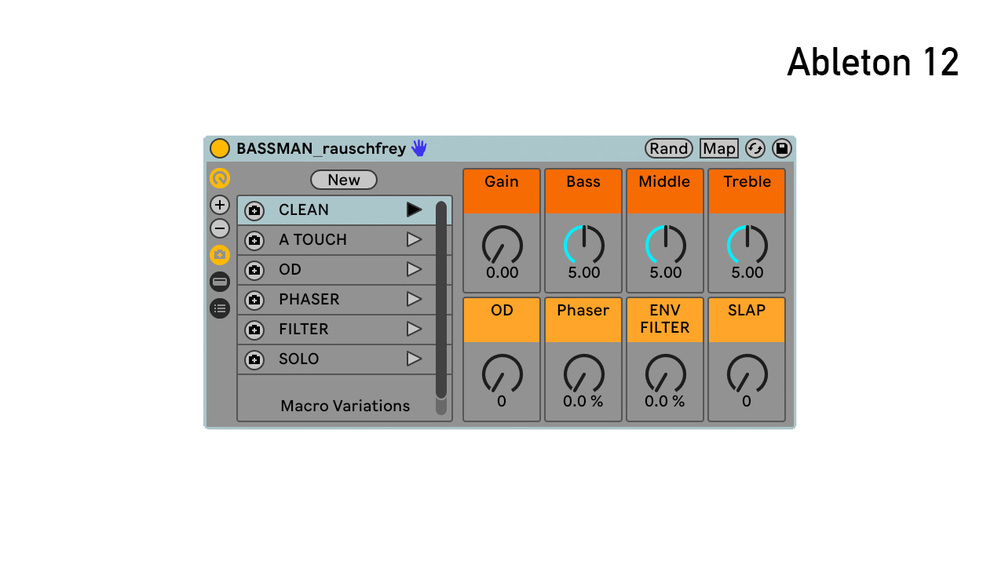Screen dimensions: 1005x565
Task: Click the Middle macro header
Action: pyautogui.click(x=665, y=191)
